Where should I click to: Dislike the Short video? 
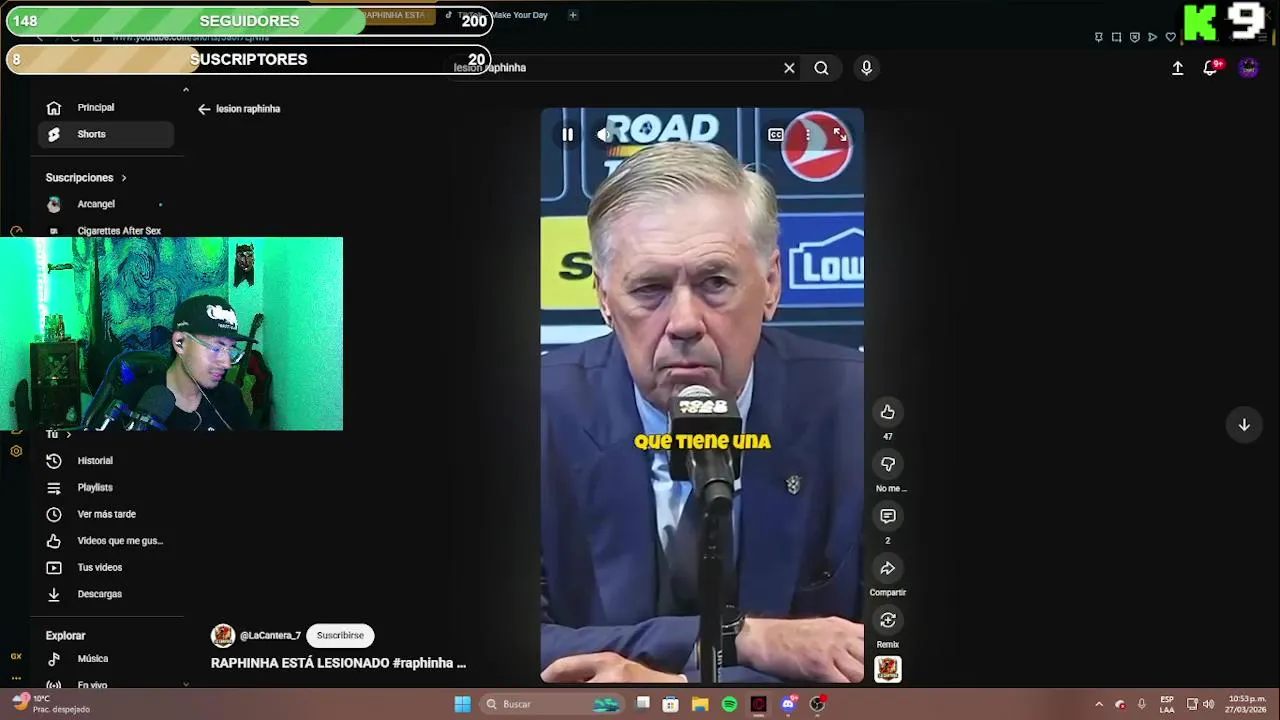[887, 464]
